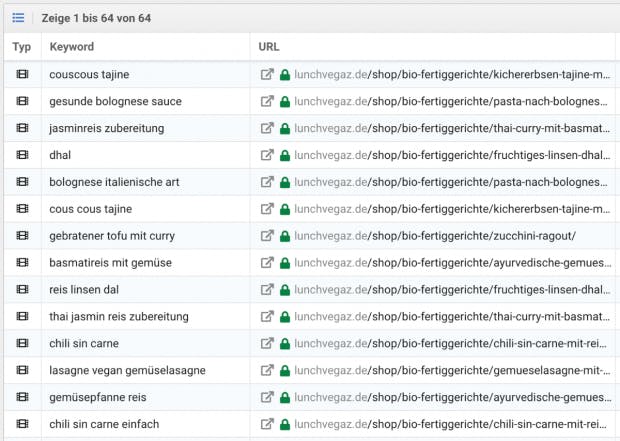Select keyword 'chili sin carne einfach'
This screenshot has width=620, height=441.
point(104,424)
